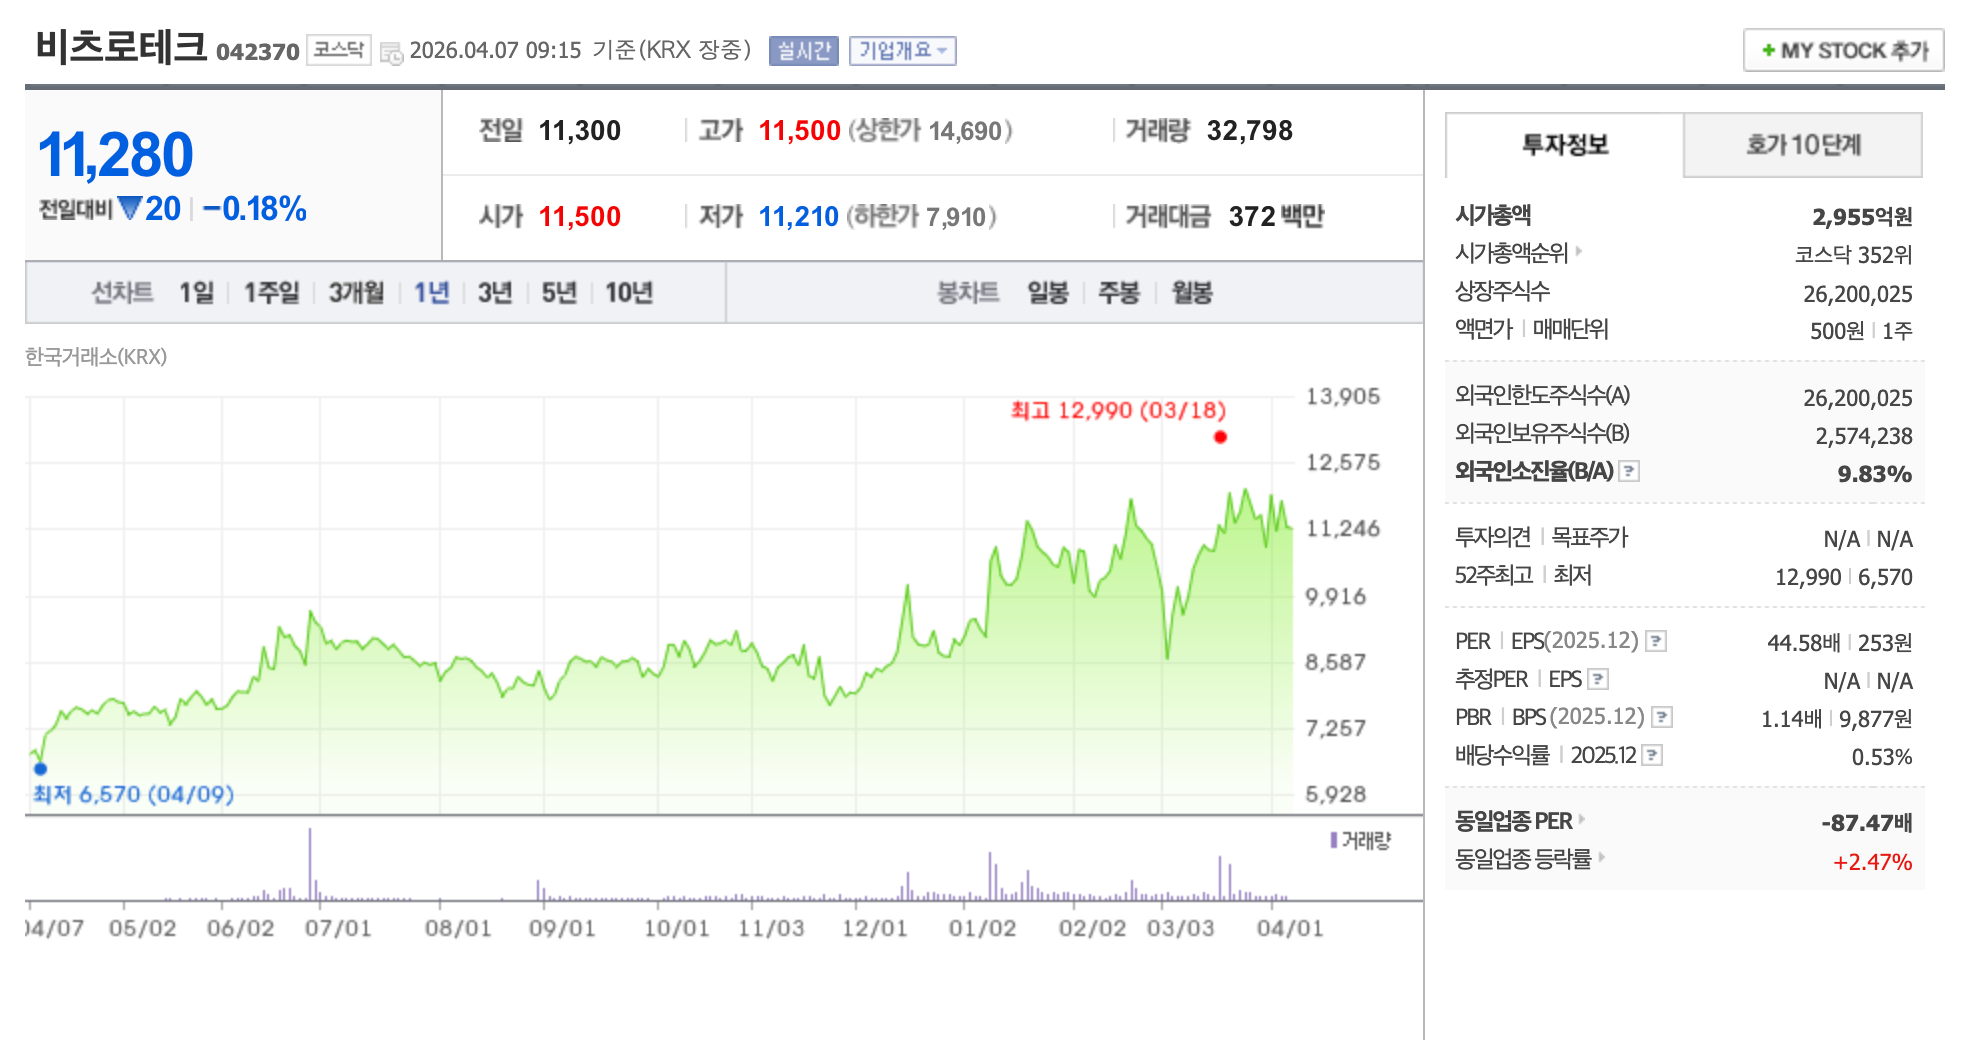Select the 1일 line chart period

pyautogui.click(x=196, y=292)
